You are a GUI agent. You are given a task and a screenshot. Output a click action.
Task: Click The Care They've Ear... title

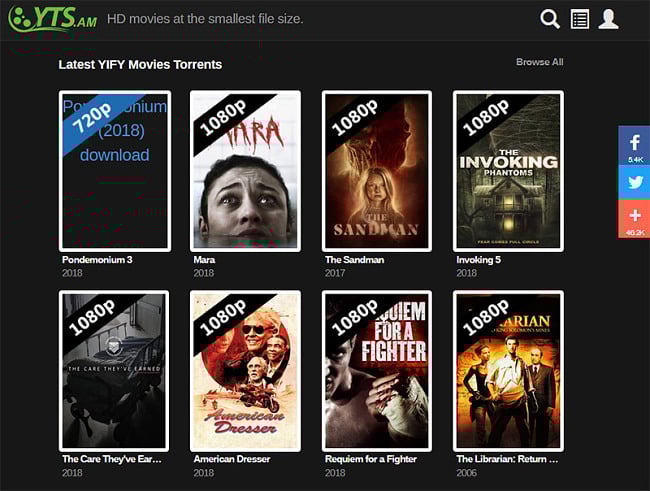pyautogui.click(x=112, y=459)
